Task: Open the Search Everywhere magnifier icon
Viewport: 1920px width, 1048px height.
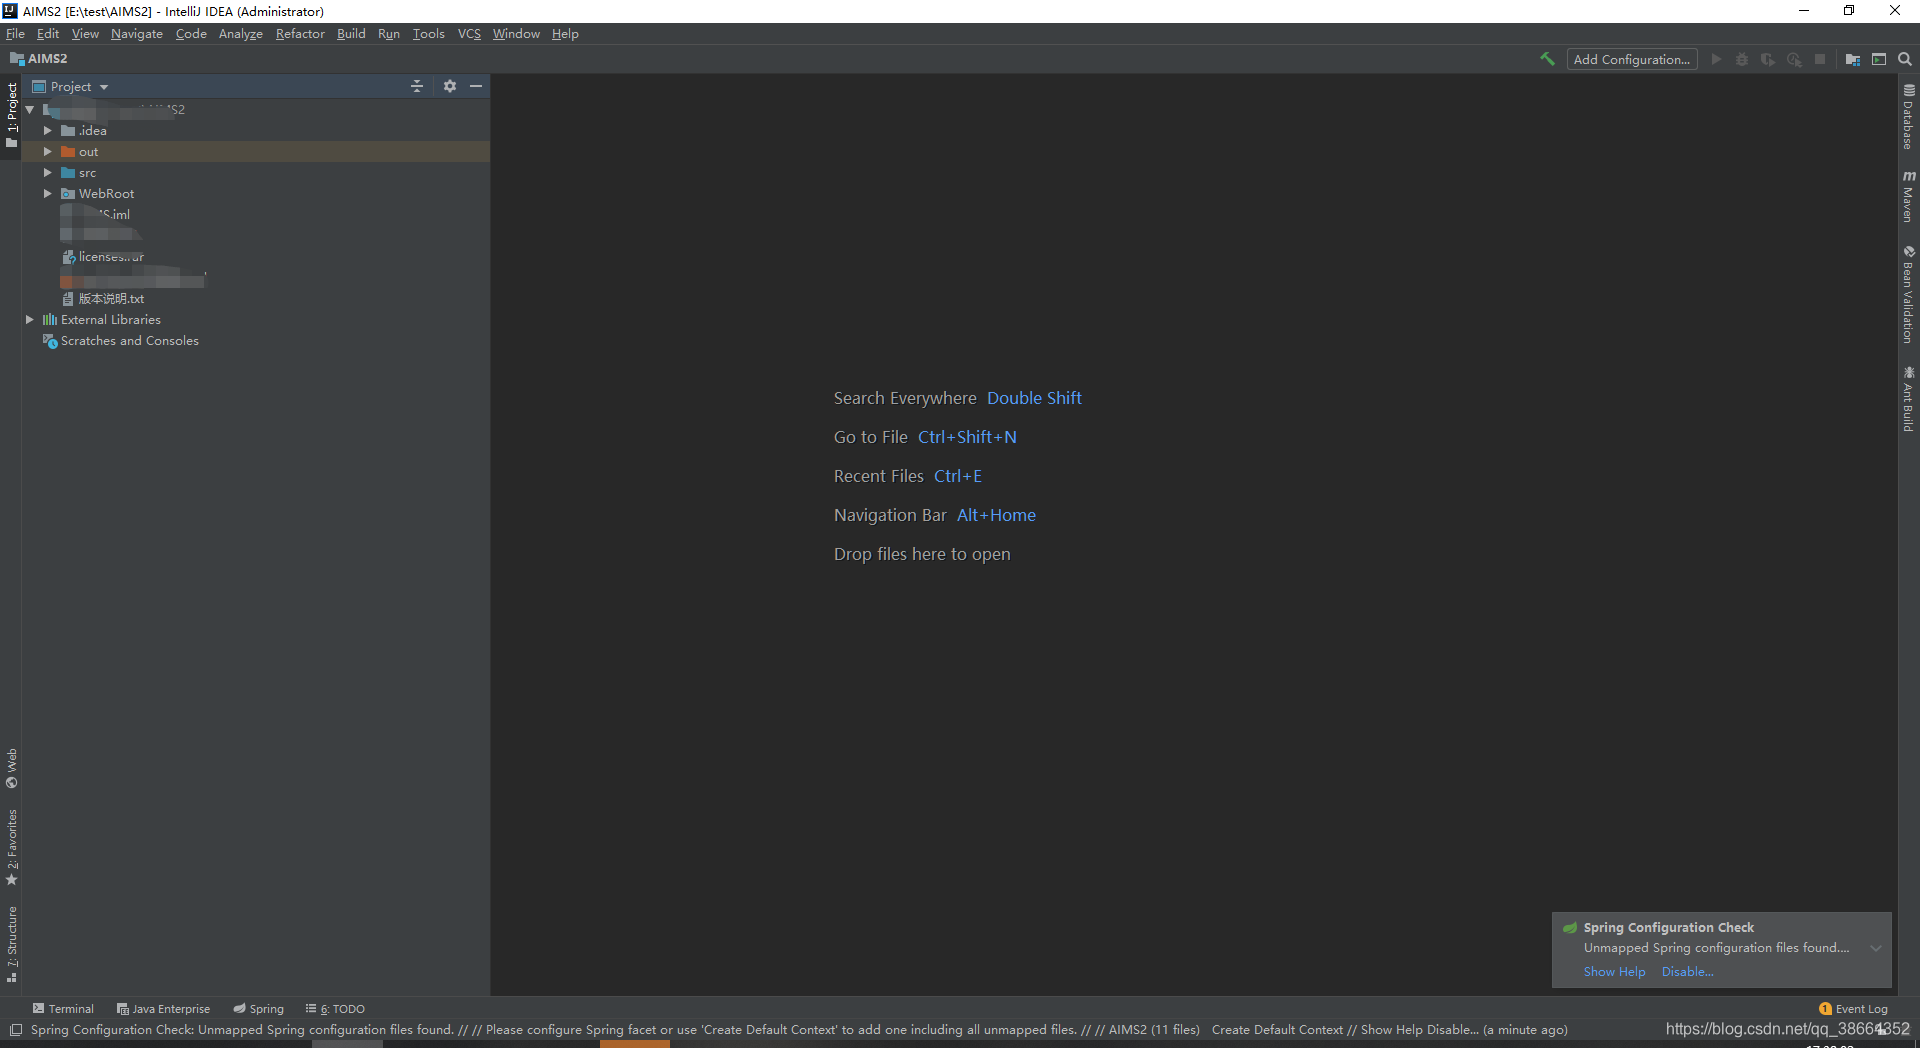Action: click(x=1905, y=59)
